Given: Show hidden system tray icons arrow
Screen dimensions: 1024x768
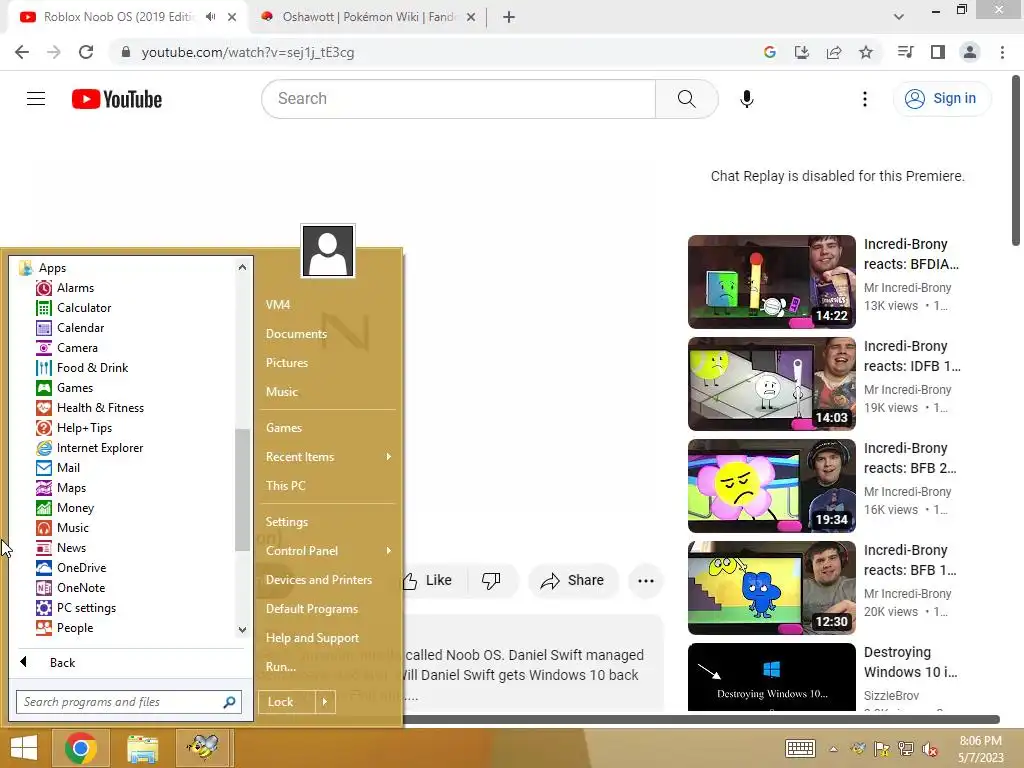Looking at the screenshot, I should tap(833, 749).
